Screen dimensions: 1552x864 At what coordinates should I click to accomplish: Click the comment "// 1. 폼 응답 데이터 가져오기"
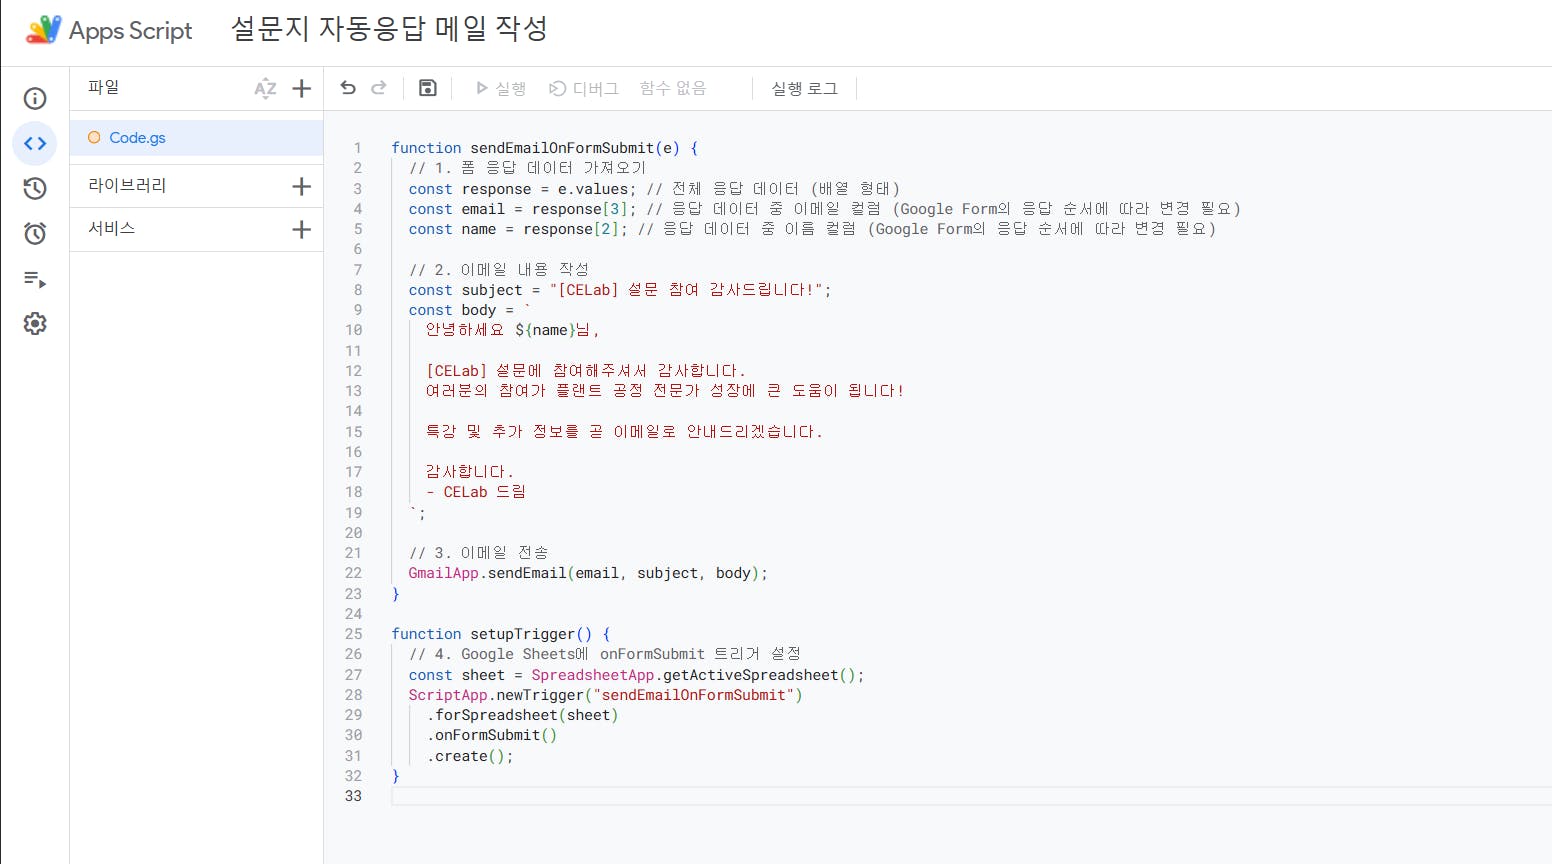528,168
